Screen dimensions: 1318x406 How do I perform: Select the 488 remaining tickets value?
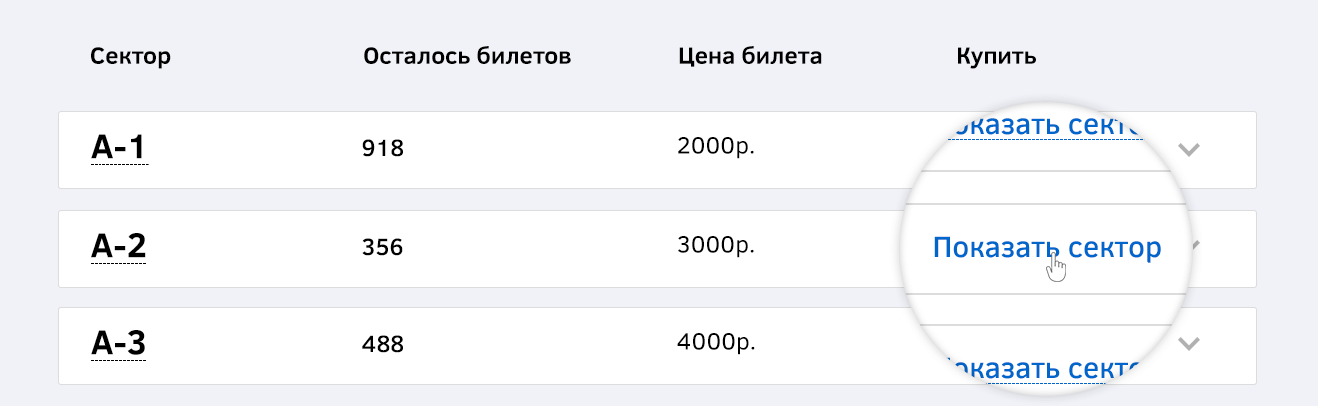(x=382, y=344)
